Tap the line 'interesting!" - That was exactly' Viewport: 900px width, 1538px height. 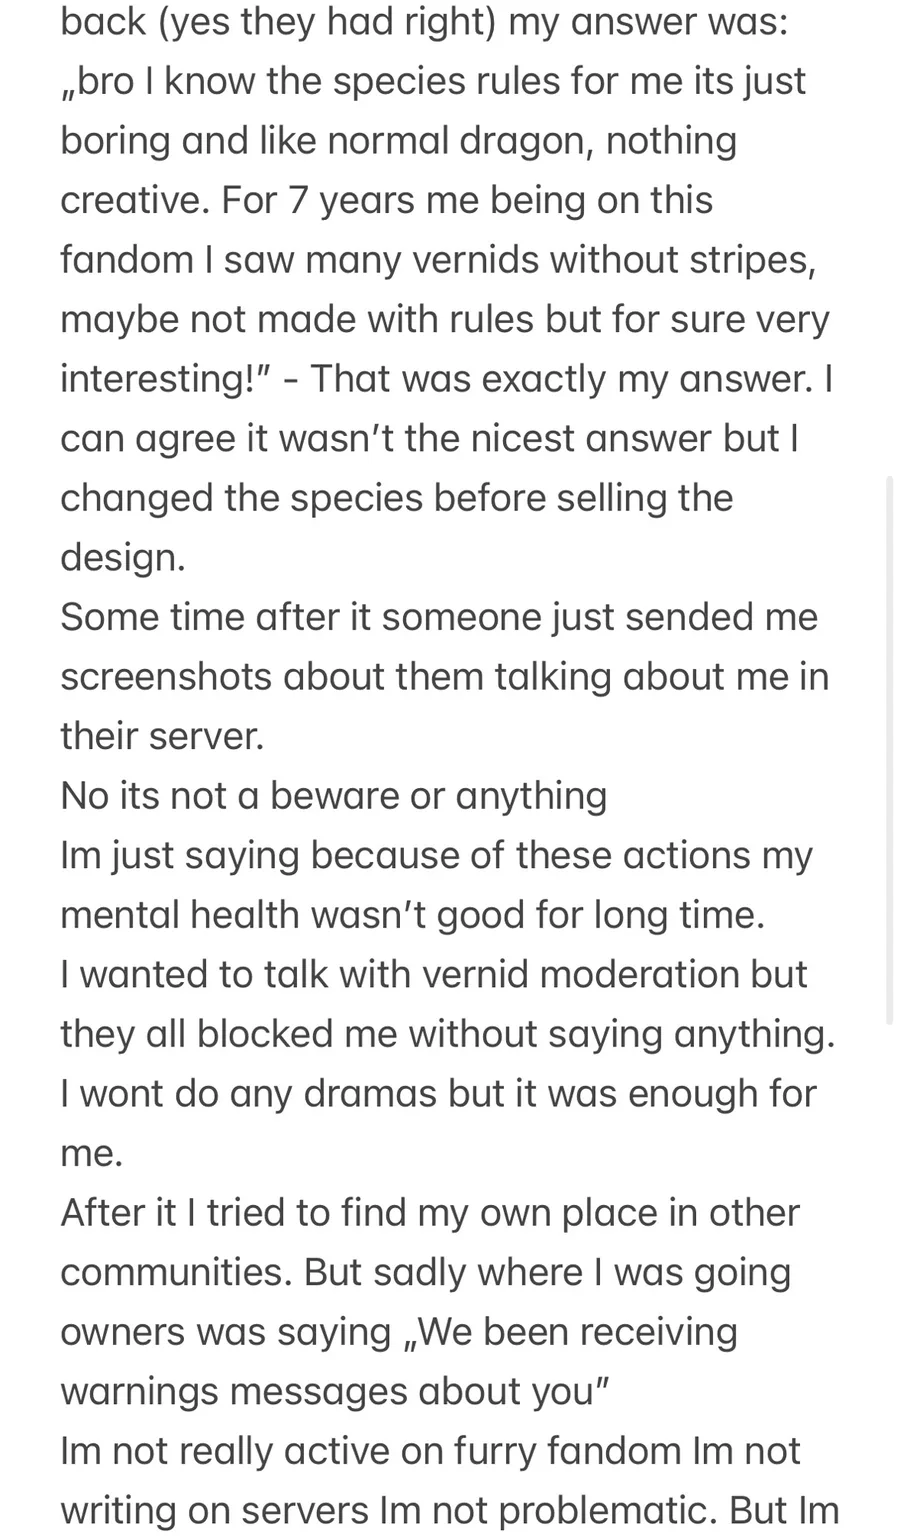point(447,379)
